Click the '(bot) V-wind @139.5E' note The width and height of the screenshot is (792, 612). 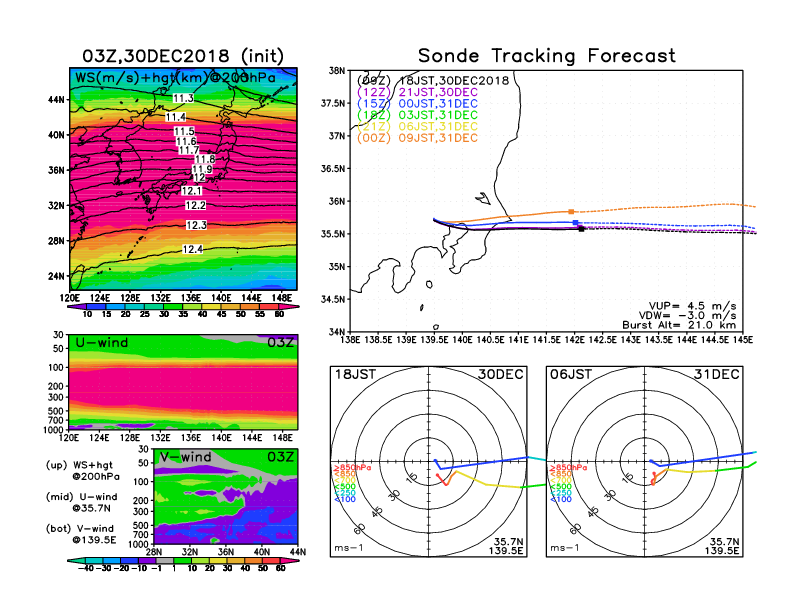pos(81,534)
